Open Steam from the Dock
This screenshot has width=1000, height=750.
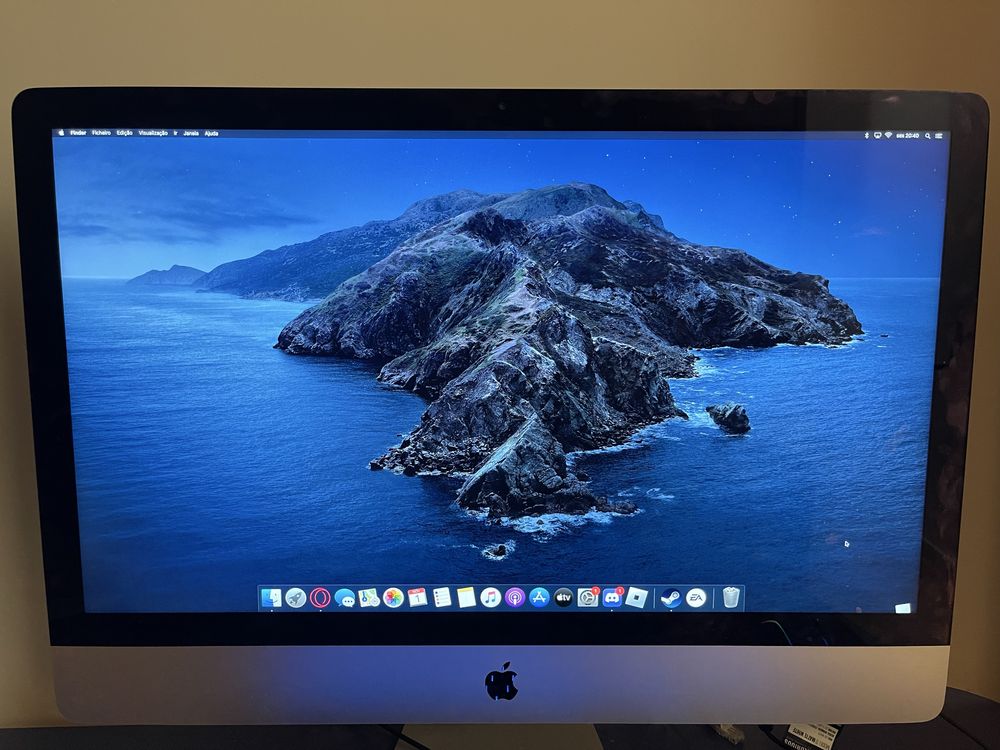point(670,598)
